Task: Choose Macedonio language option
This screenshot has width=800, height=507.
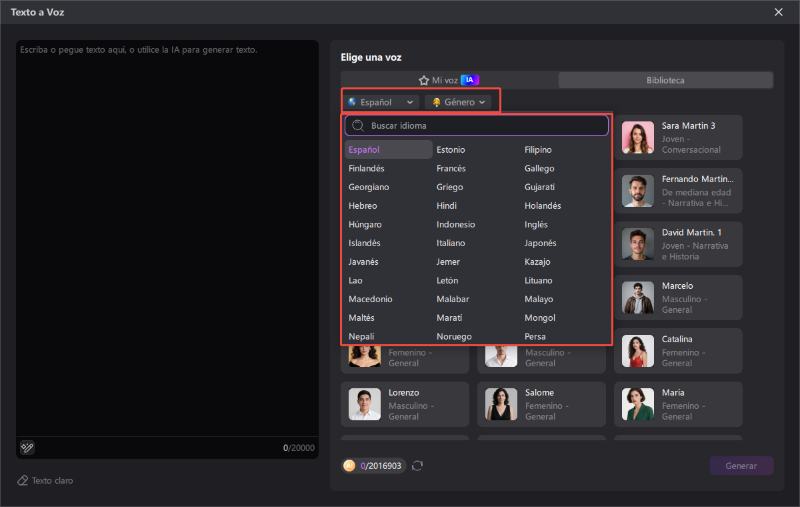Action: point(370,299)
